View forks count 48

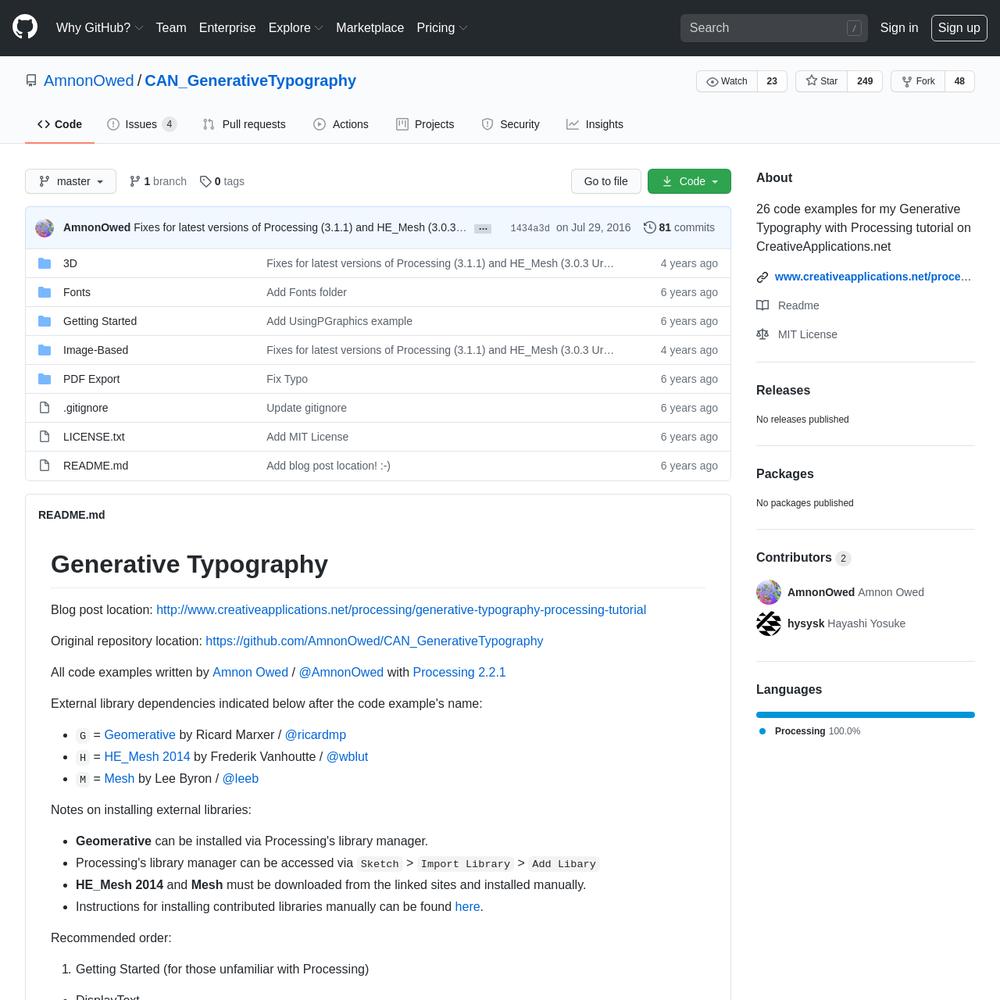959,81
